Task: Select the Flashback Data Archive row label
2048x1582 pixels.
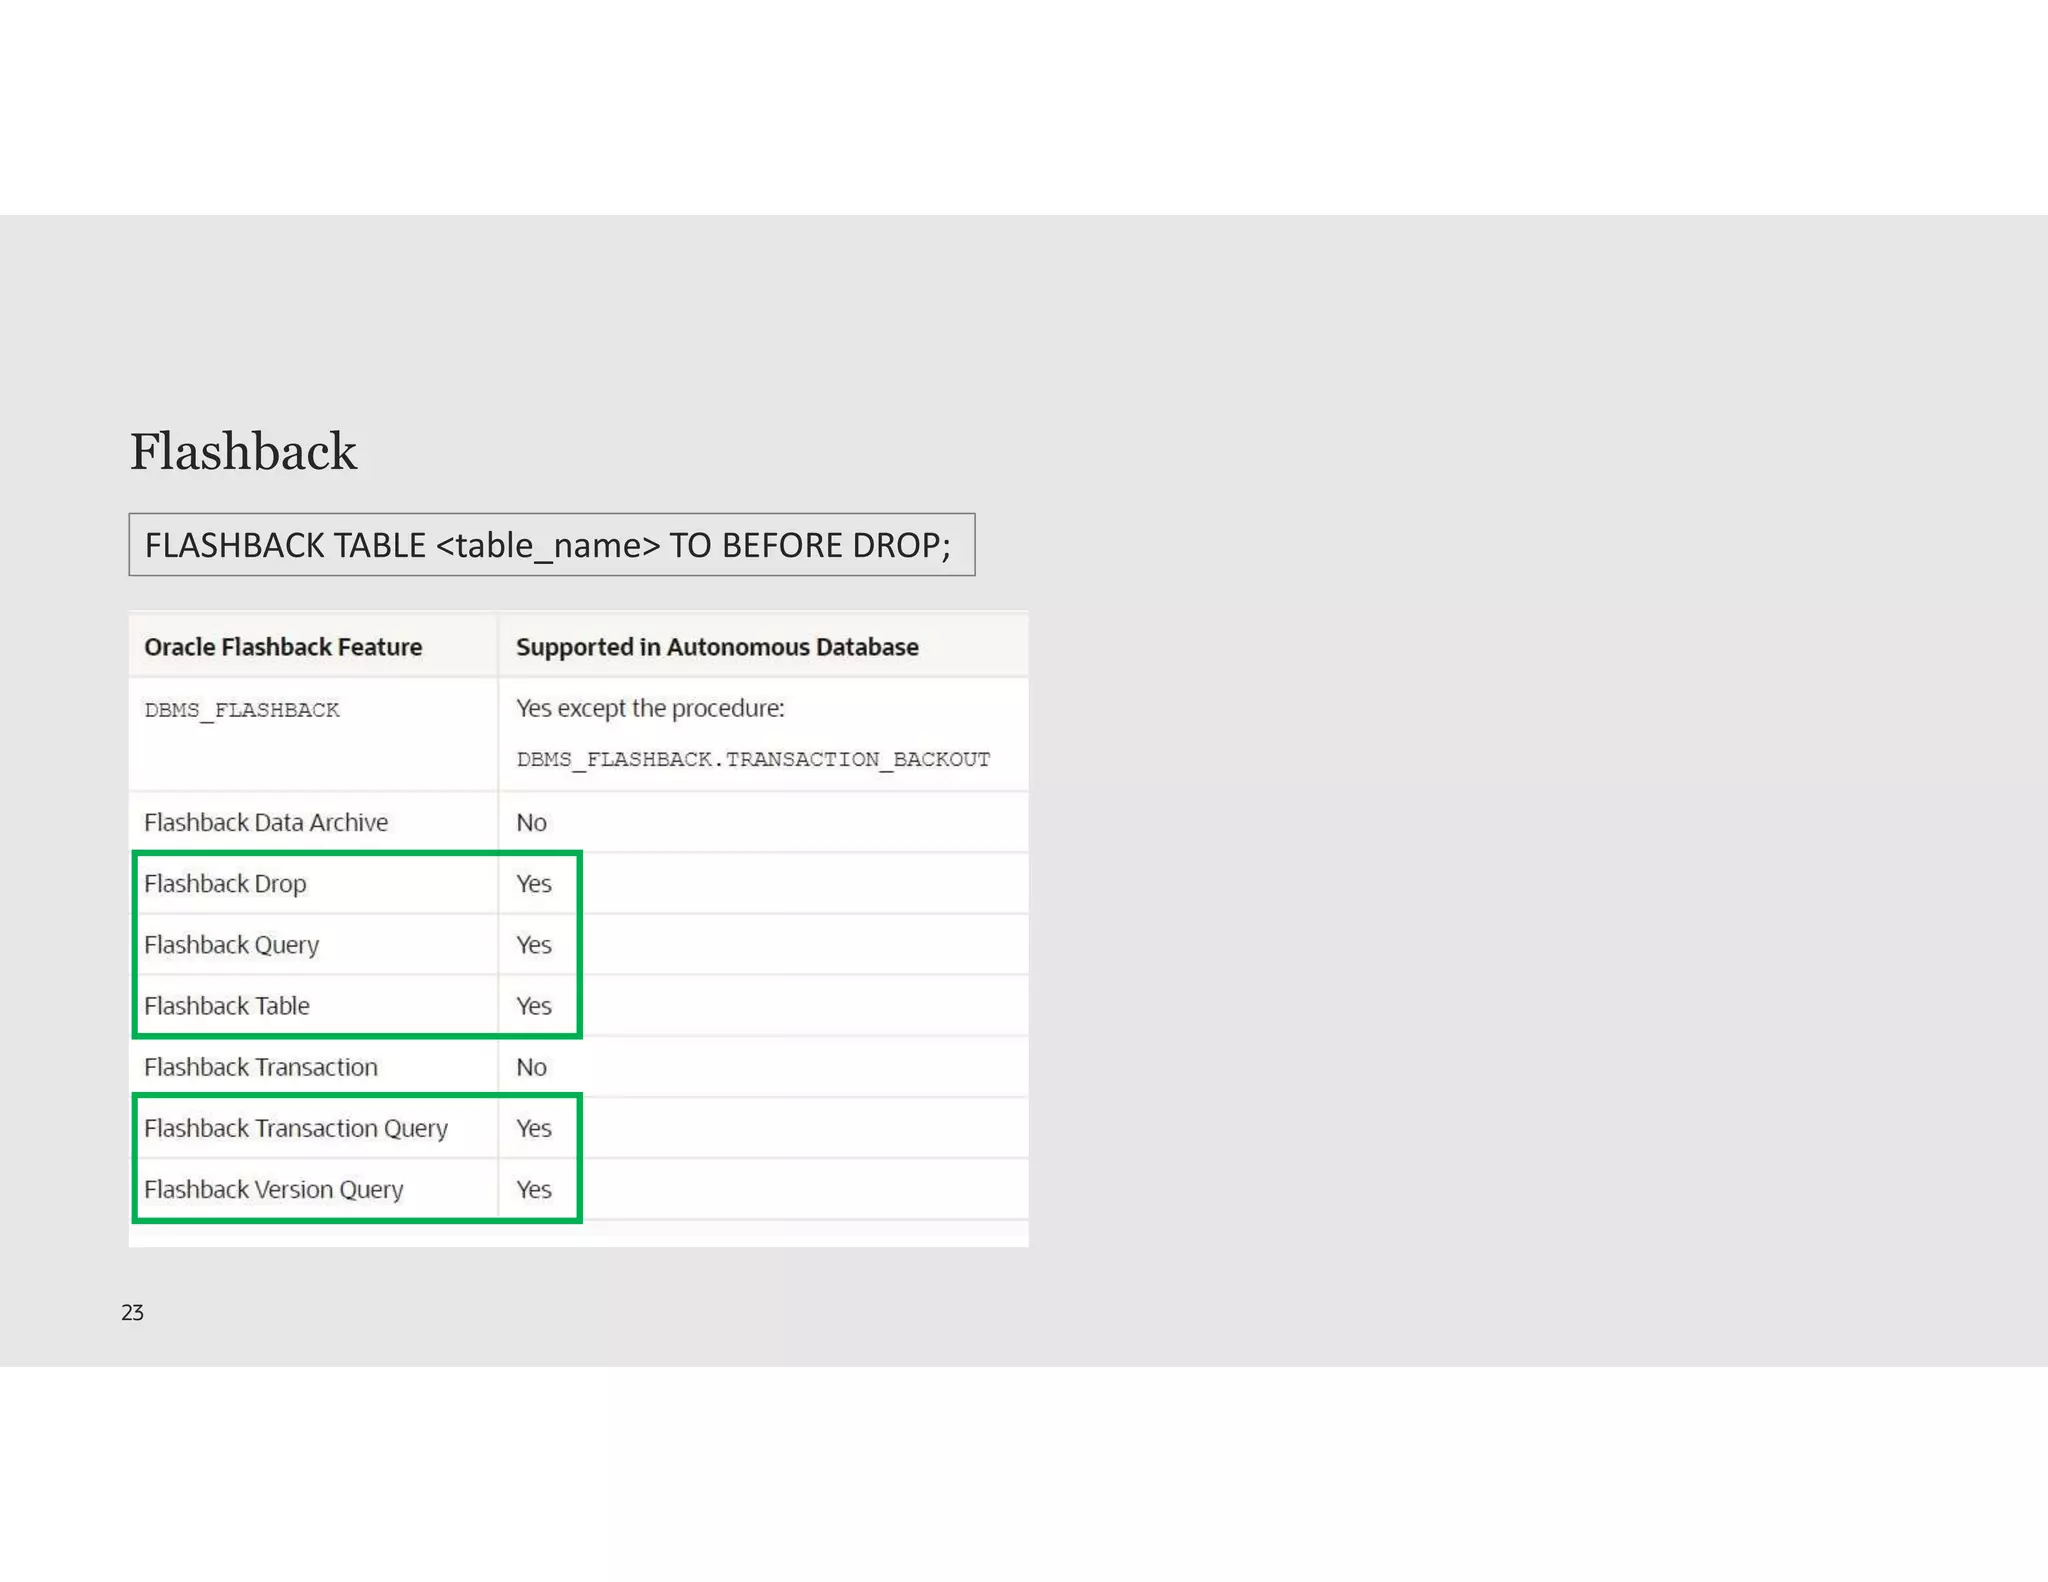Action: tap(266, 822)
